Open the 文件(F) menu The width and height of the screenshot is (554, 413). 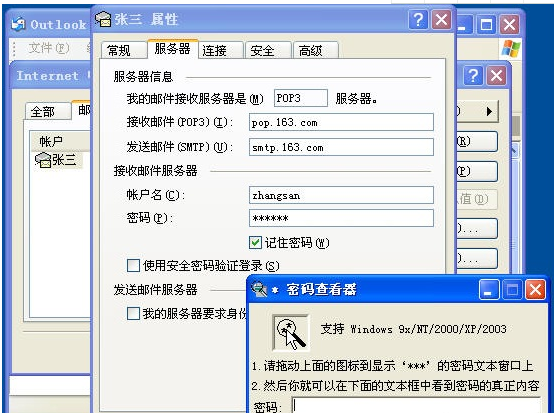[x=49, y=48]
